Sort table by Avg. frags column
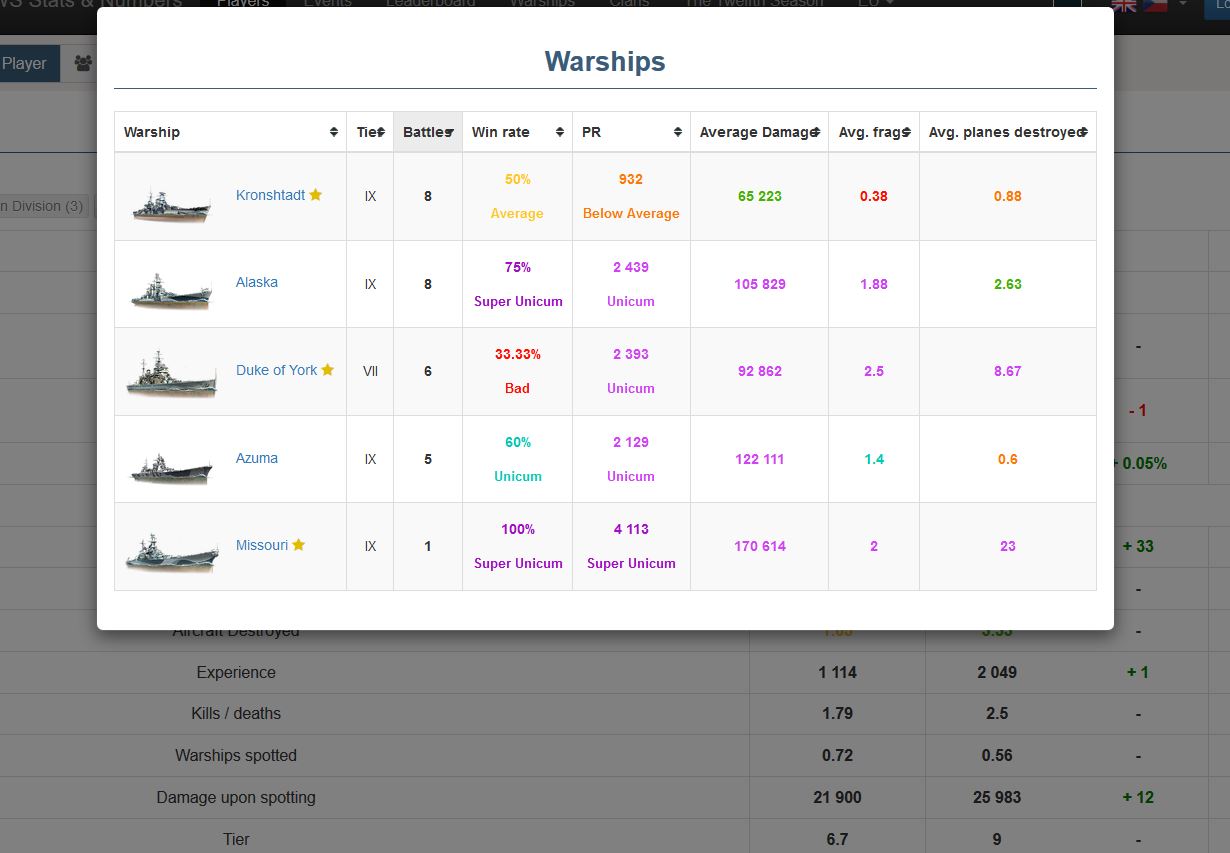 [x=874, y=132]
